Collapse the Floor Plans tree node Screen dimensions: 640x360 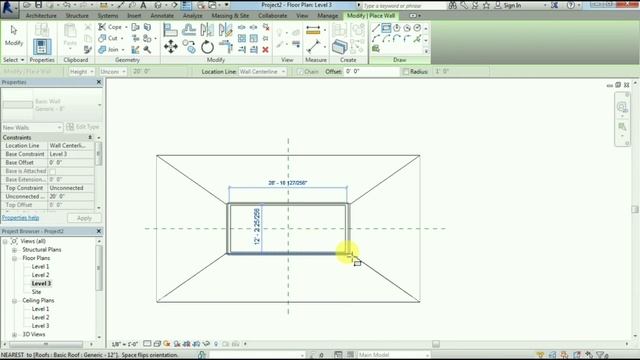14,258
